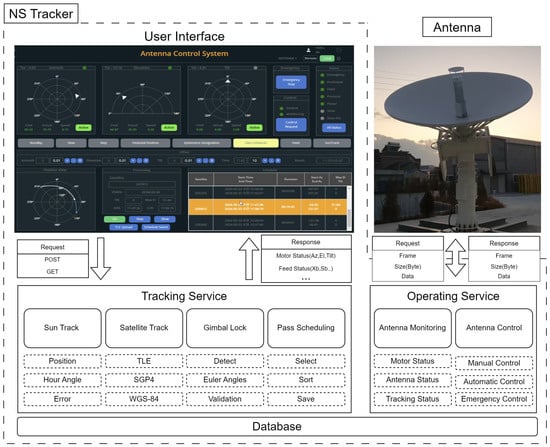
Task: Click the user profile icon in header
Action: click(x=308, y=51)
